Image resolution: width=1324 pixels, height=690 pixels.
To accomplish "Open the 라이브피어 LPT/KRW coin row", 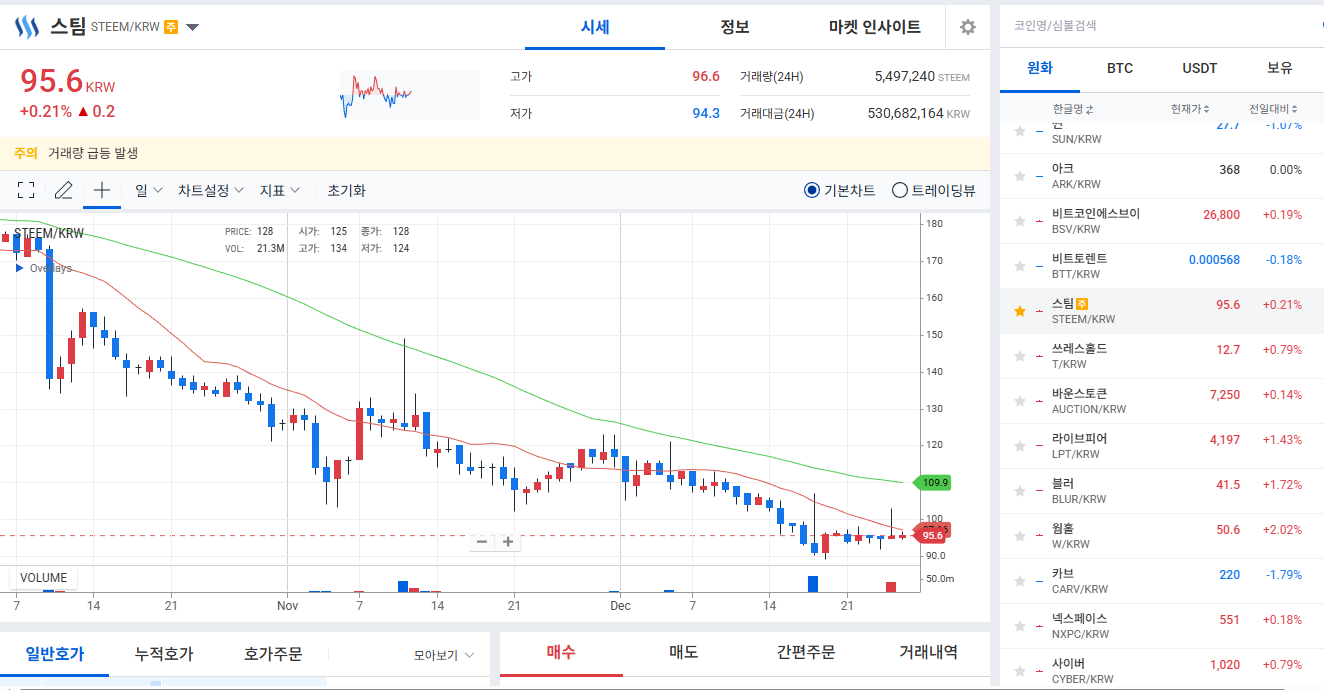I will click(x=1162, y=446).
